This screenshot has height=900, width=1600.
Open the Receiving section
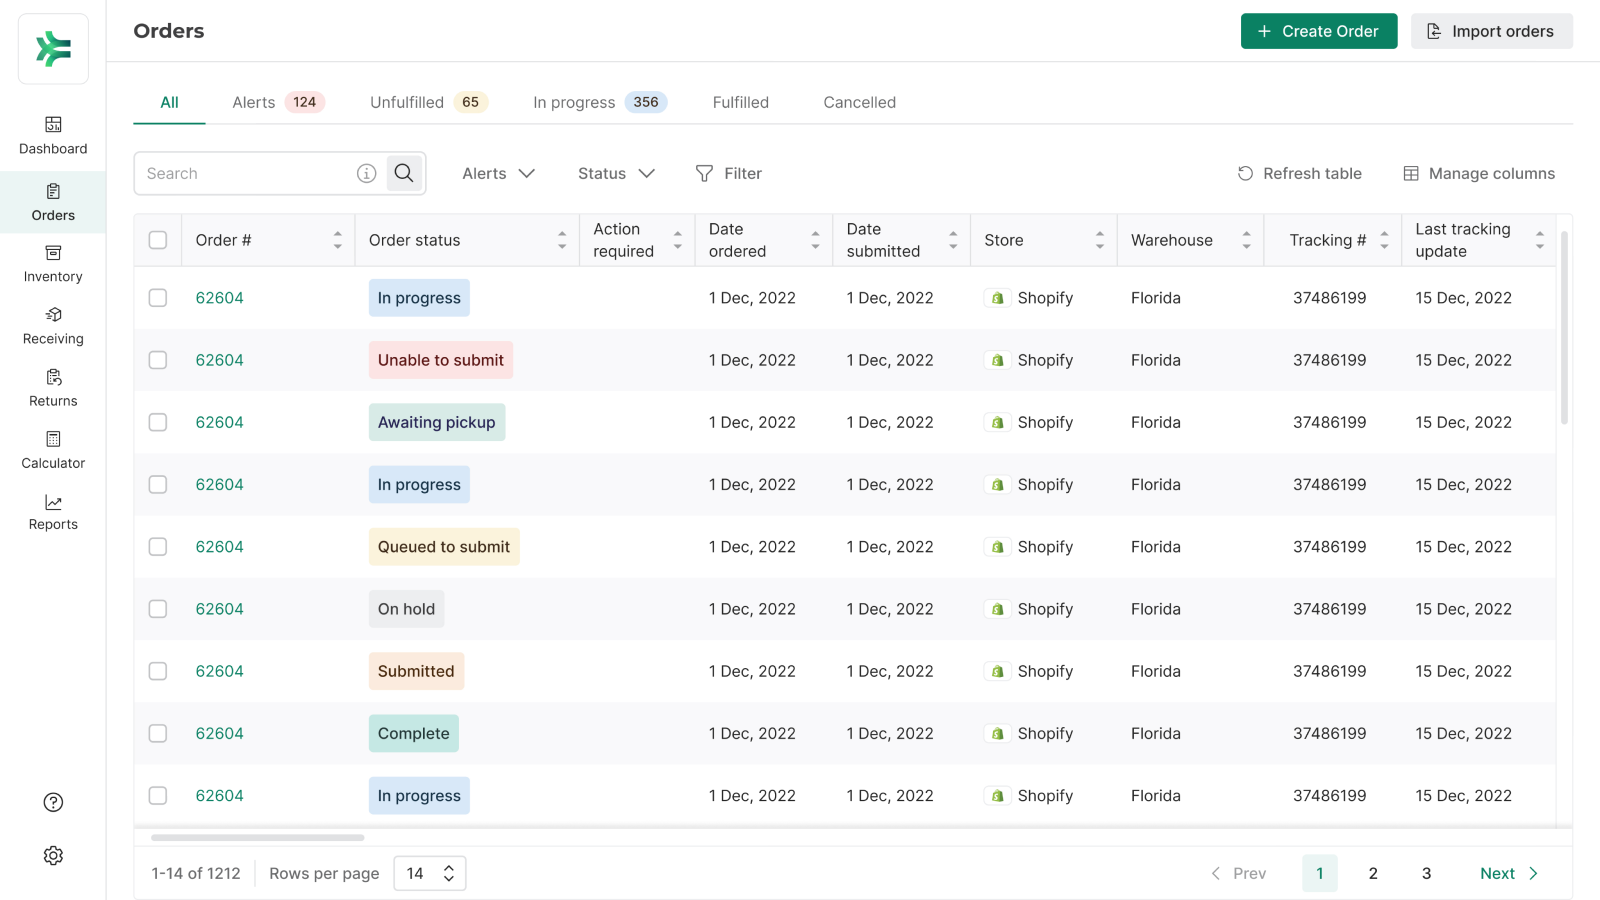pyautogui.click(x=53, y=326)
